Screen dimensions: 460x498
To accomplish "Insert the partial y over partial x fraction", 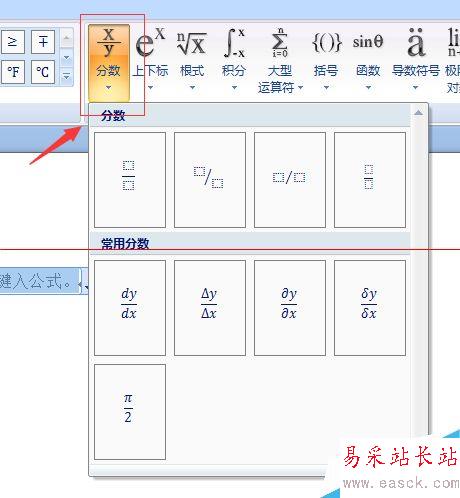I will click(290, 308).
